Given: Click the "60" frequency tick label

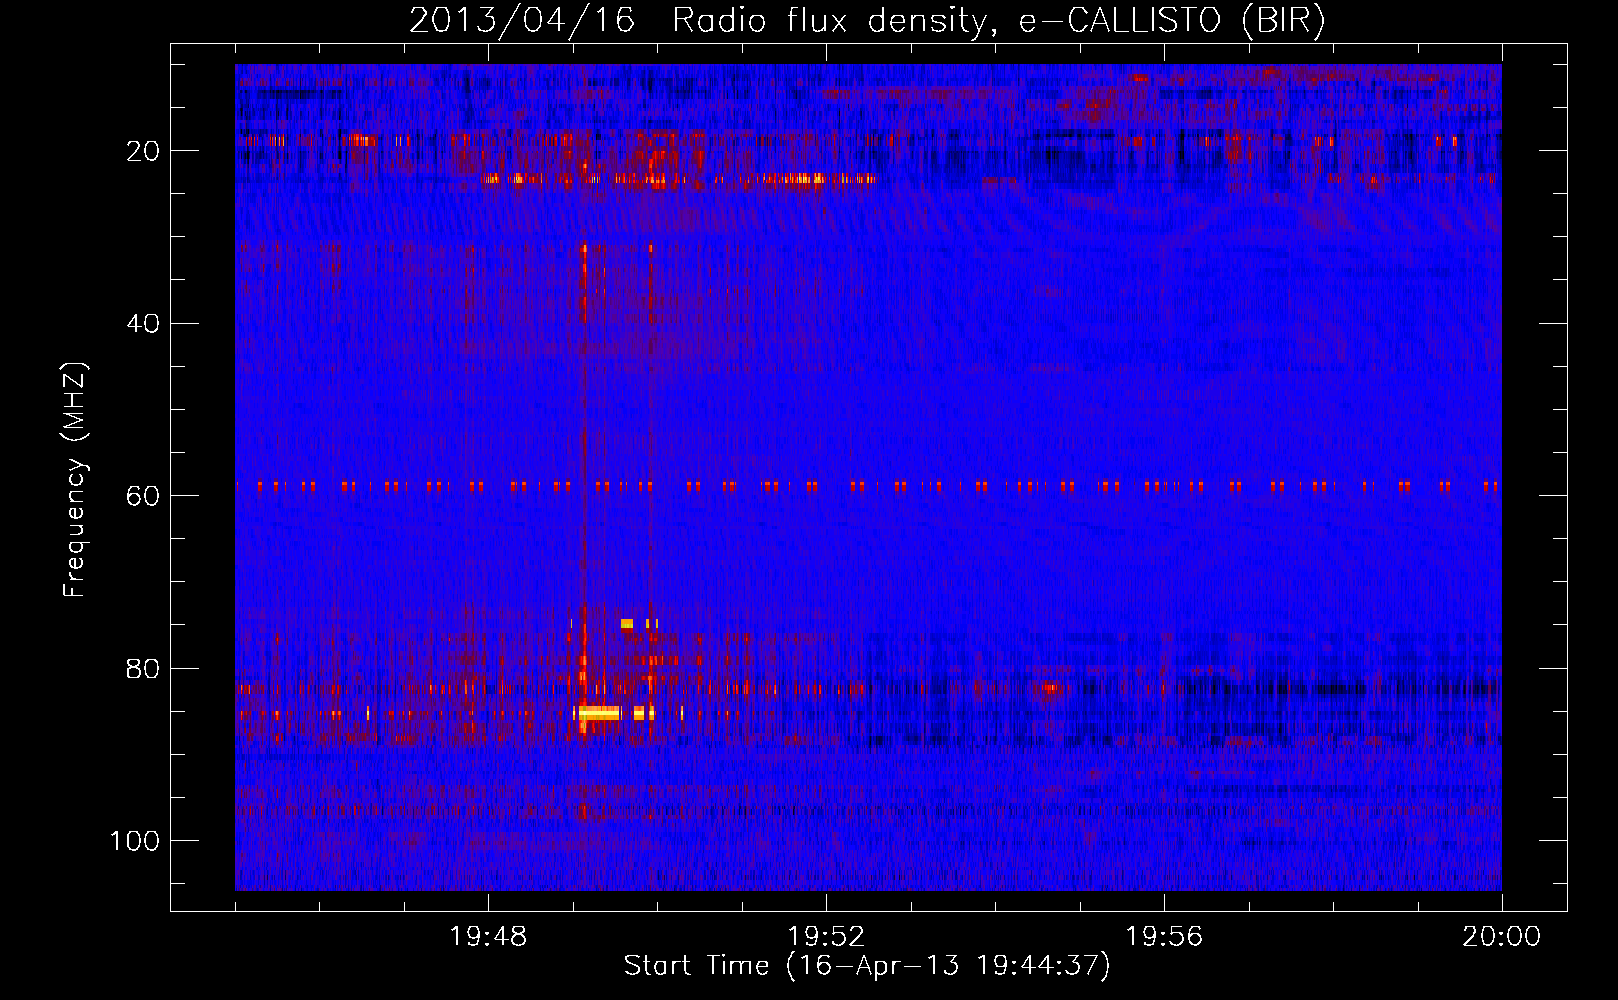Looking at the screenshot, I should coord(144,496).
